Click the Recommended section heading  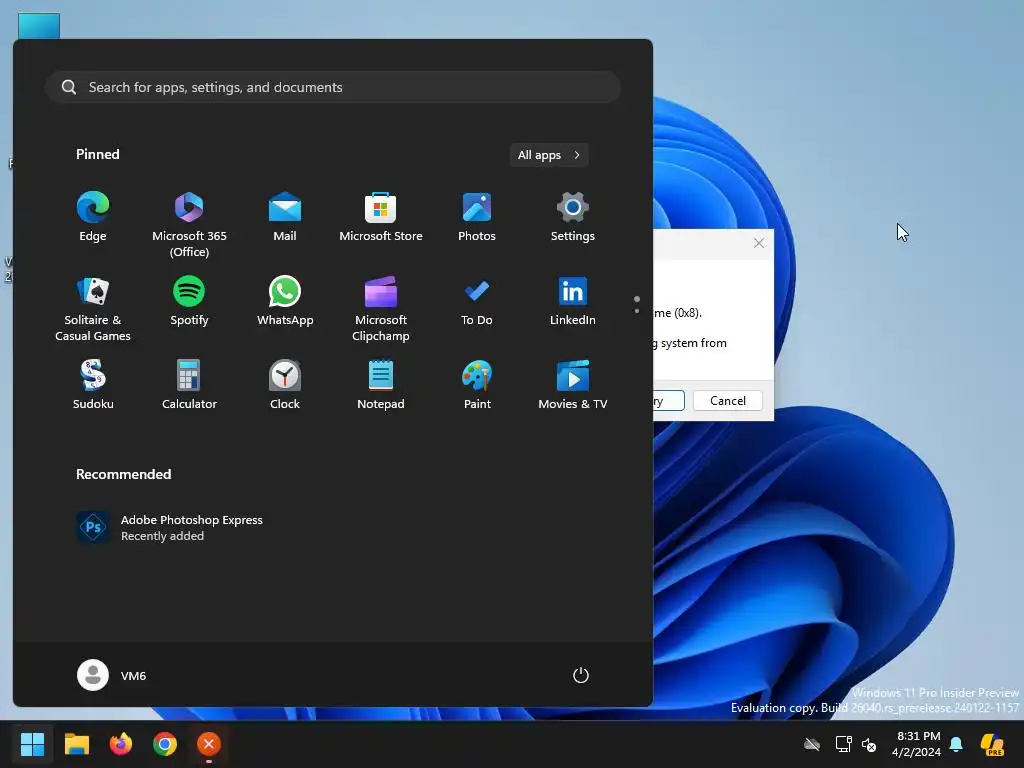pyautogui.click(x=123, y=474)
